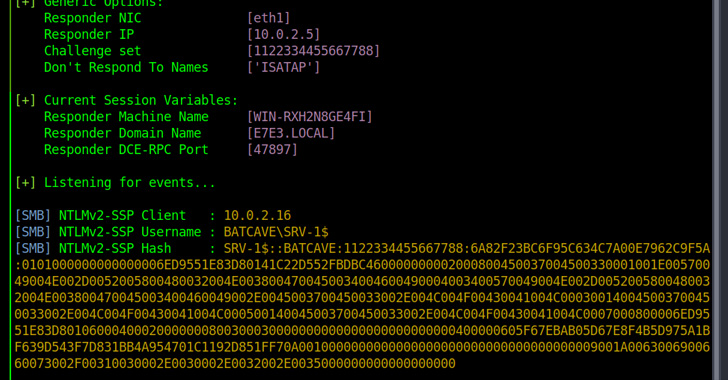Image resolution: width=728 pixels, height=380 pixels.
Task: Click the ['ISATAP'] names value
Action: point(283,67)
